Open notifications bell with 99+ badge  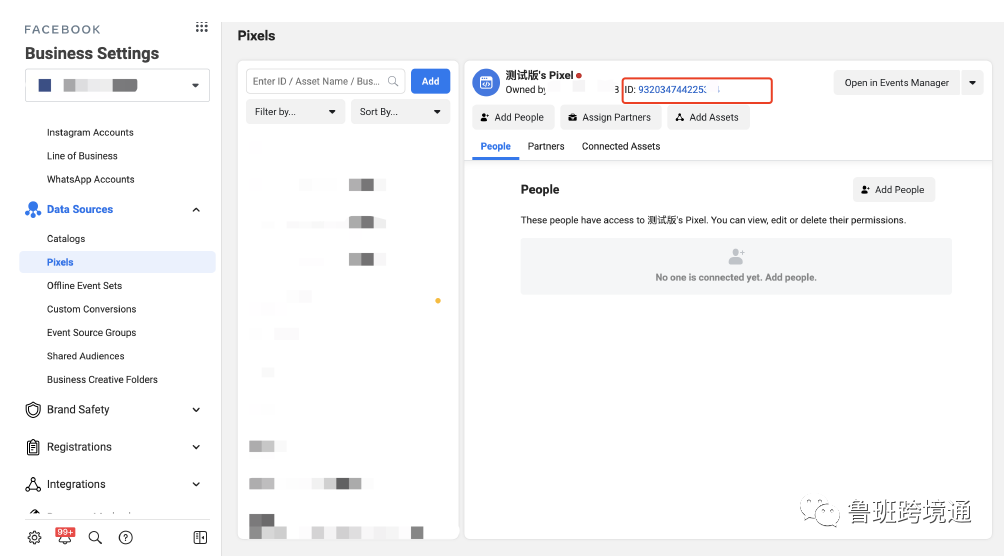click(x=65, y=536)
